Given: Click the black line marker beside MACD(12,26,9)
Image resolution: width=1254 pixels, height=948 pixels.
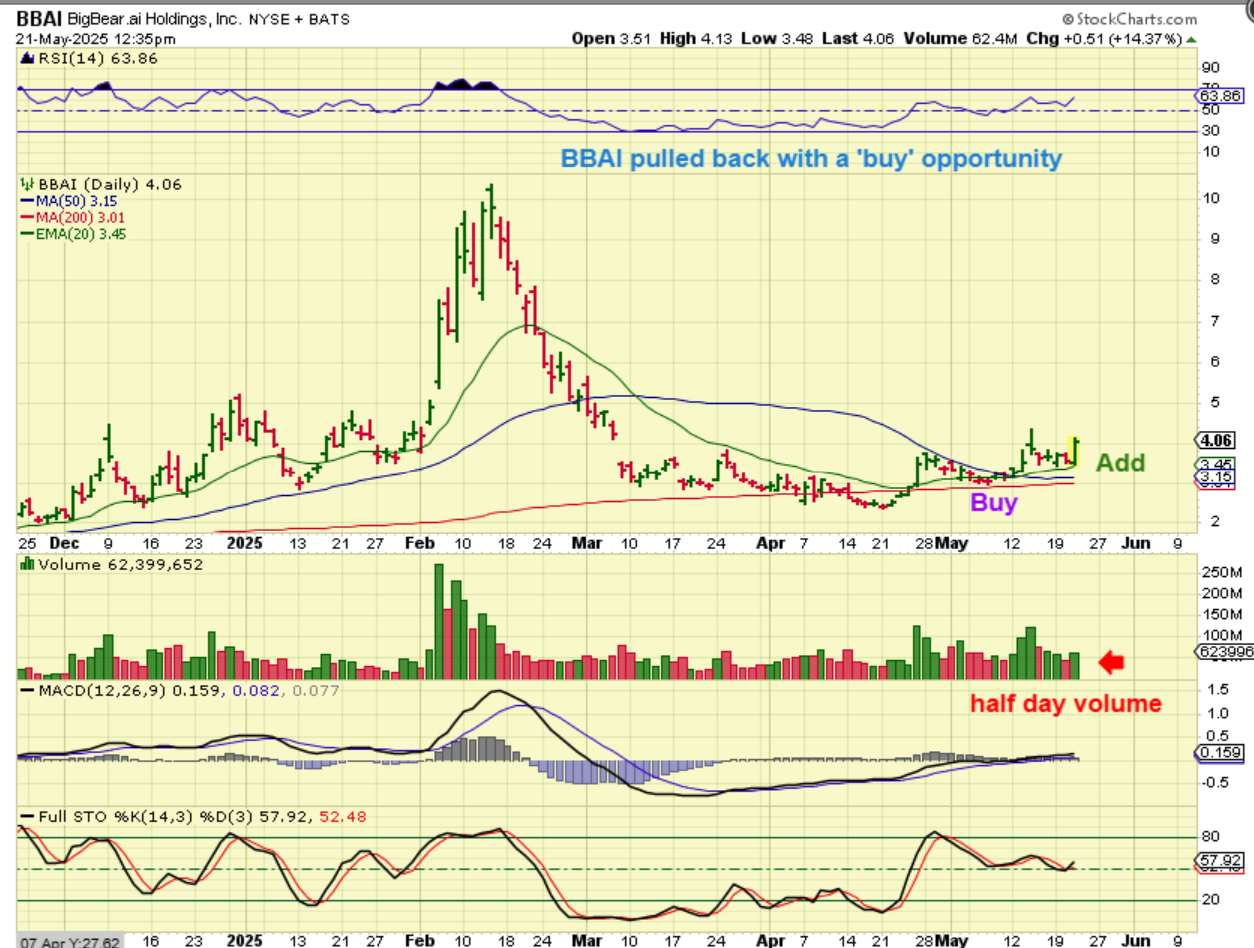Looking at the screenshot, I should (26, 690).
